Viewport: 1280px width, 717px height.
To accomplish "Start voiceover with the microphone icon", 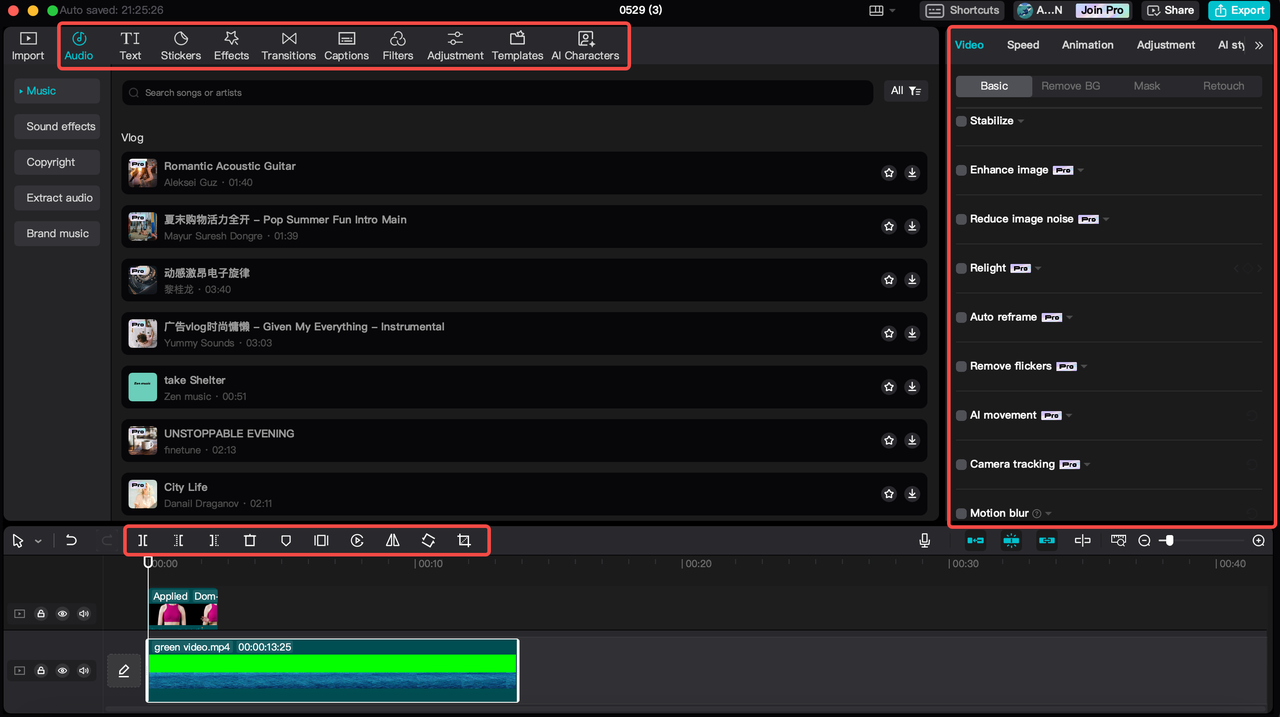I will tap(924, 540).
